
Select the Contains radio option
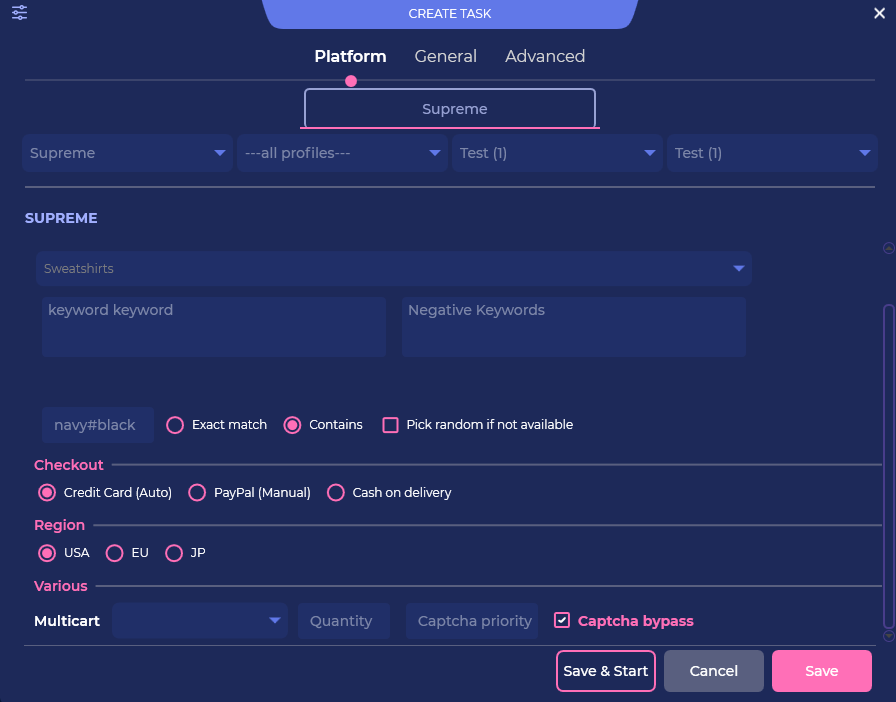click(293, 425)
